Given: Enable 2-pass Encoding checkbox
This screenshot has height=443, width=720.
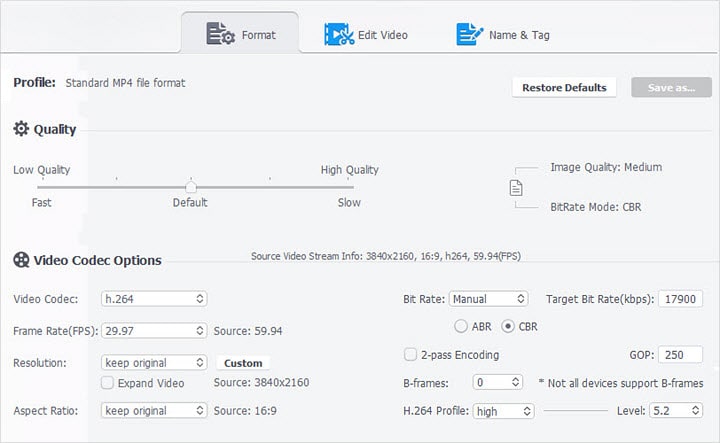Looking at the screenshot, I should (410, 354).
